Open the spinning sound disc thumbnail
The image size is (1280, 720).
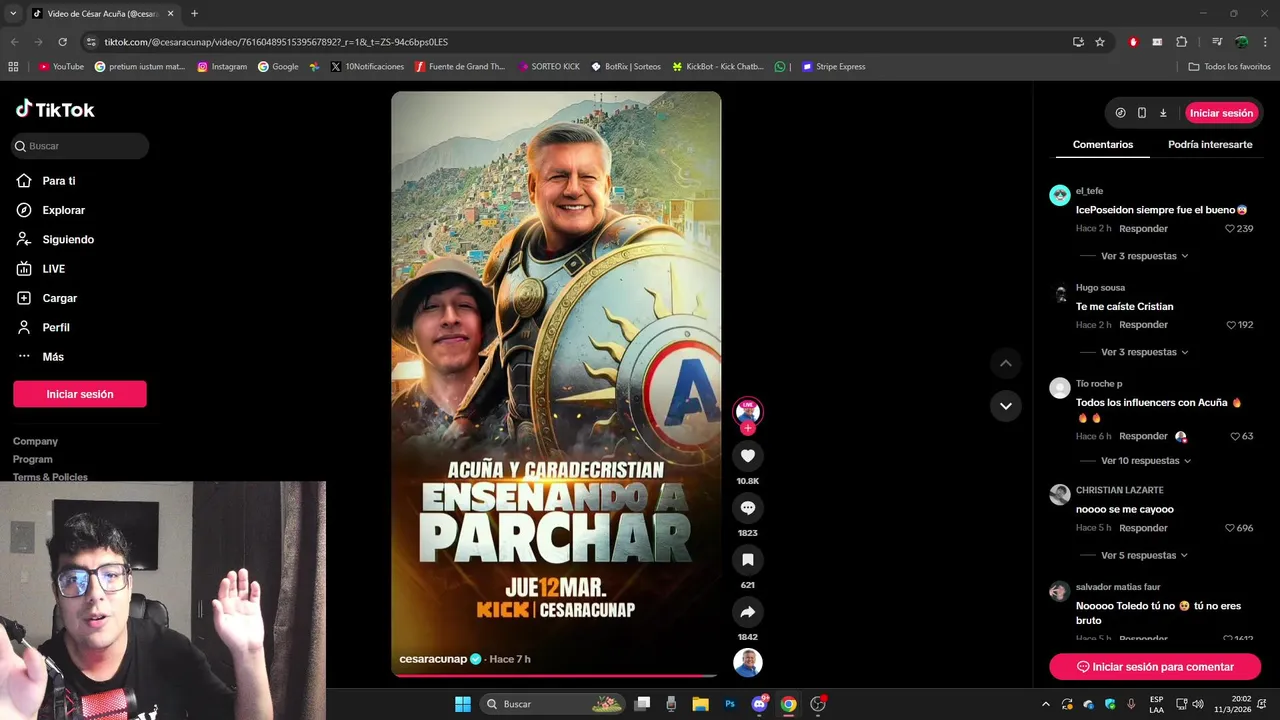[x=747, y=663]
